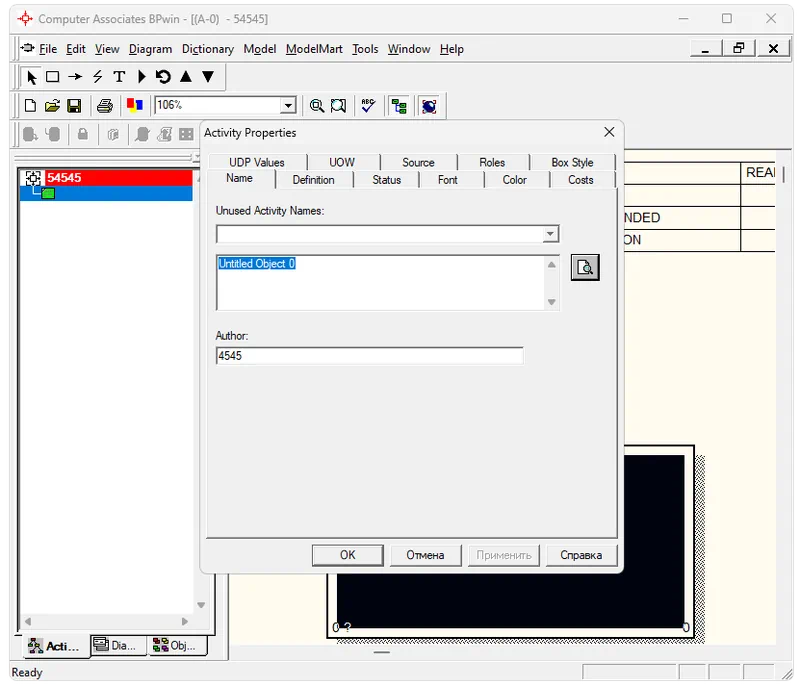Screen dimensions: 800x687
Task: Click explorer horizontal scroll left arrow
Action: pyautogui.click(x=28, y=621)
